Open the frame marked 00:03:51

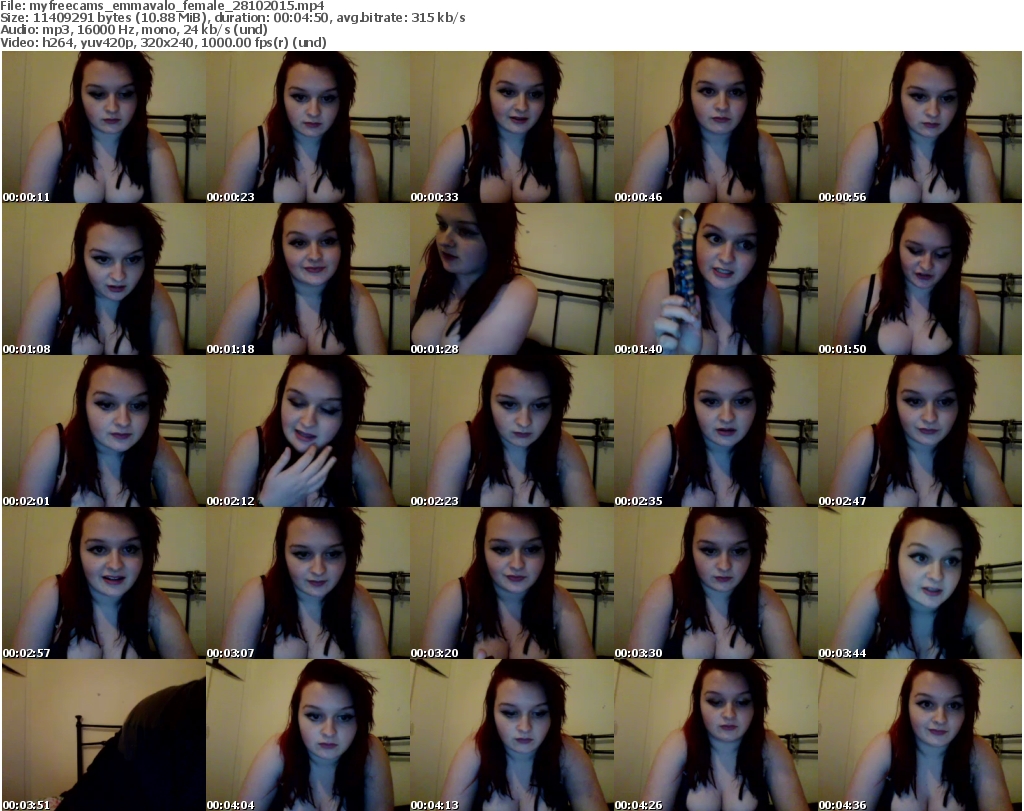104,735
